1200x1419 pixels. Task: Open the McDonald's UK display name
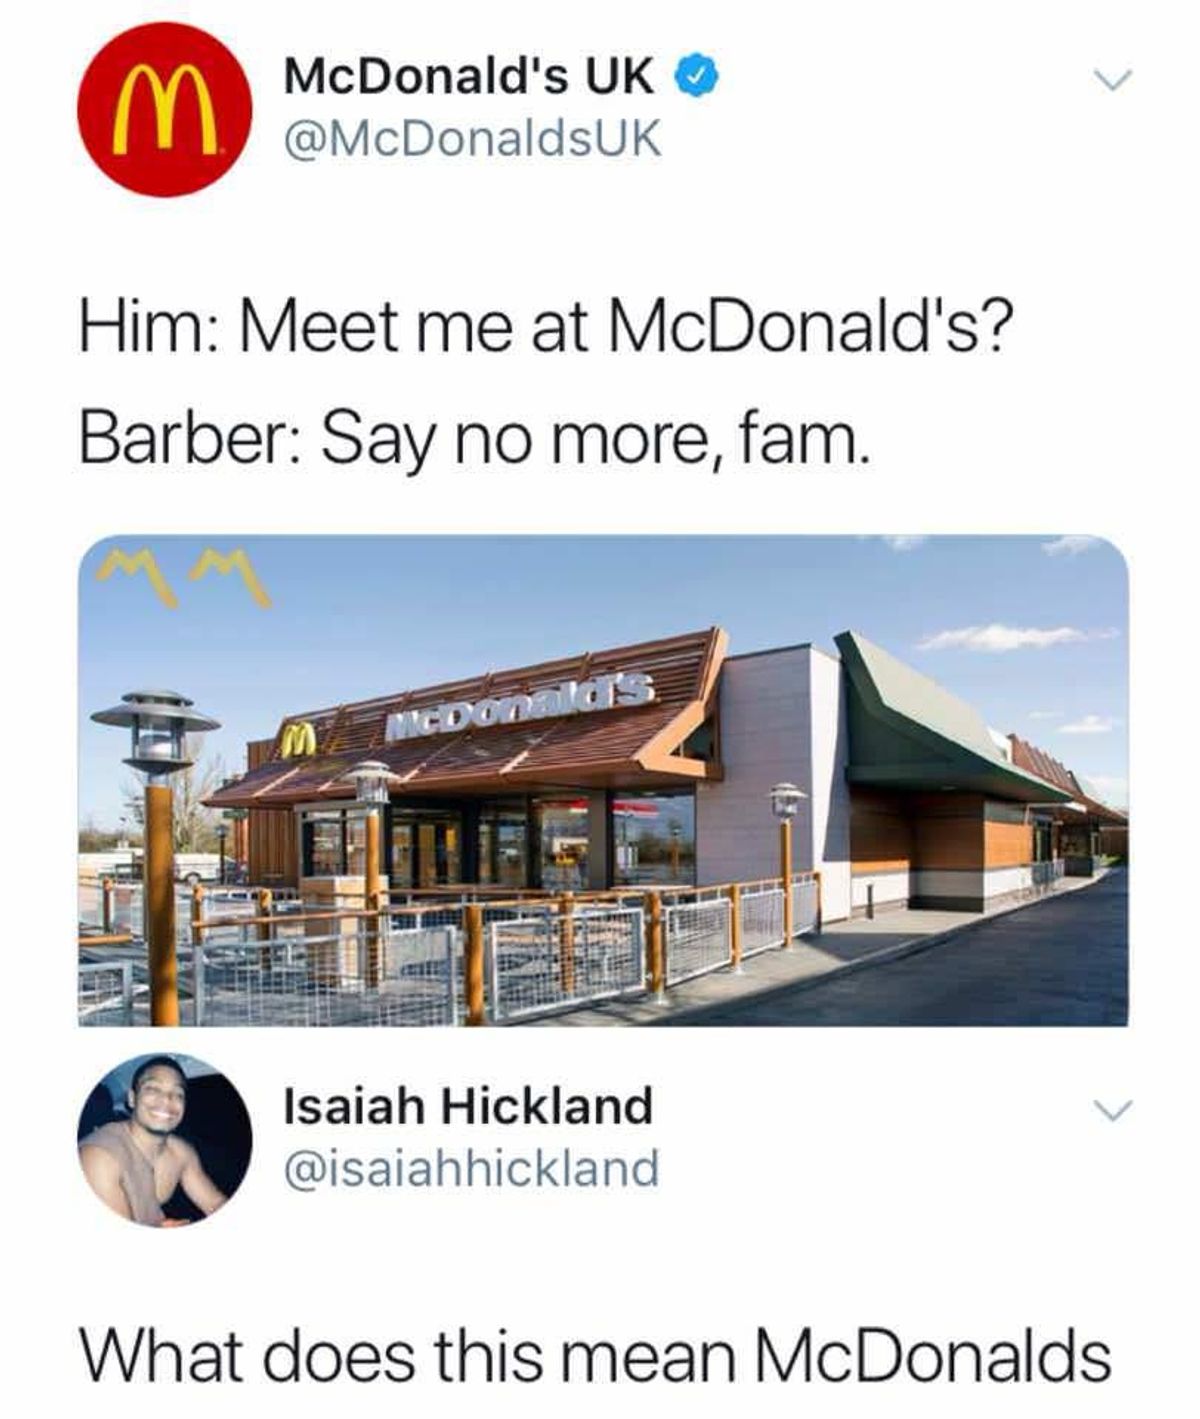coord(470,77)
